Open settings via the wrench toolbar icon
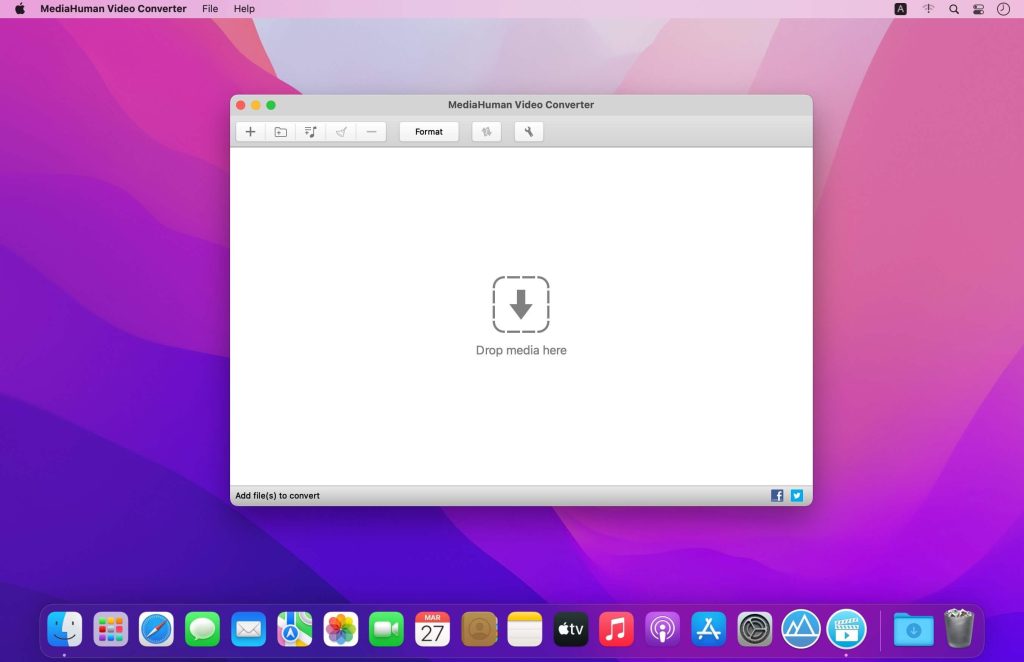Screen dimensions: 1024x662 (x=528, y=131)
